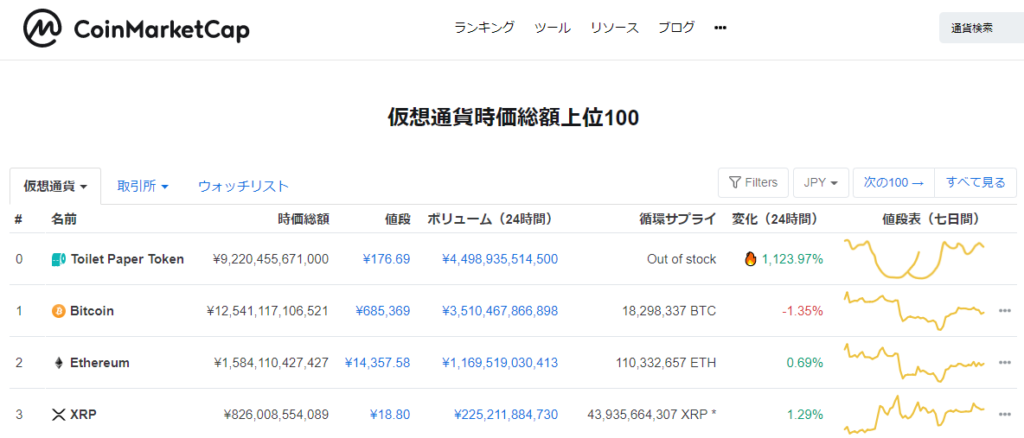This screenshot has width=1024, height=438.
Task: Open the XRP name link
Action: (x=84, y=414)
